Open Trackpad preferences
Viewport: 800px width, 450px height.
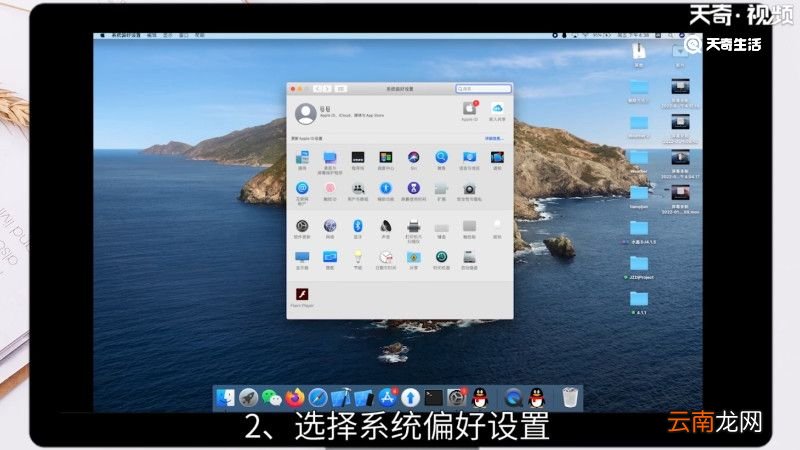[469, 226]
